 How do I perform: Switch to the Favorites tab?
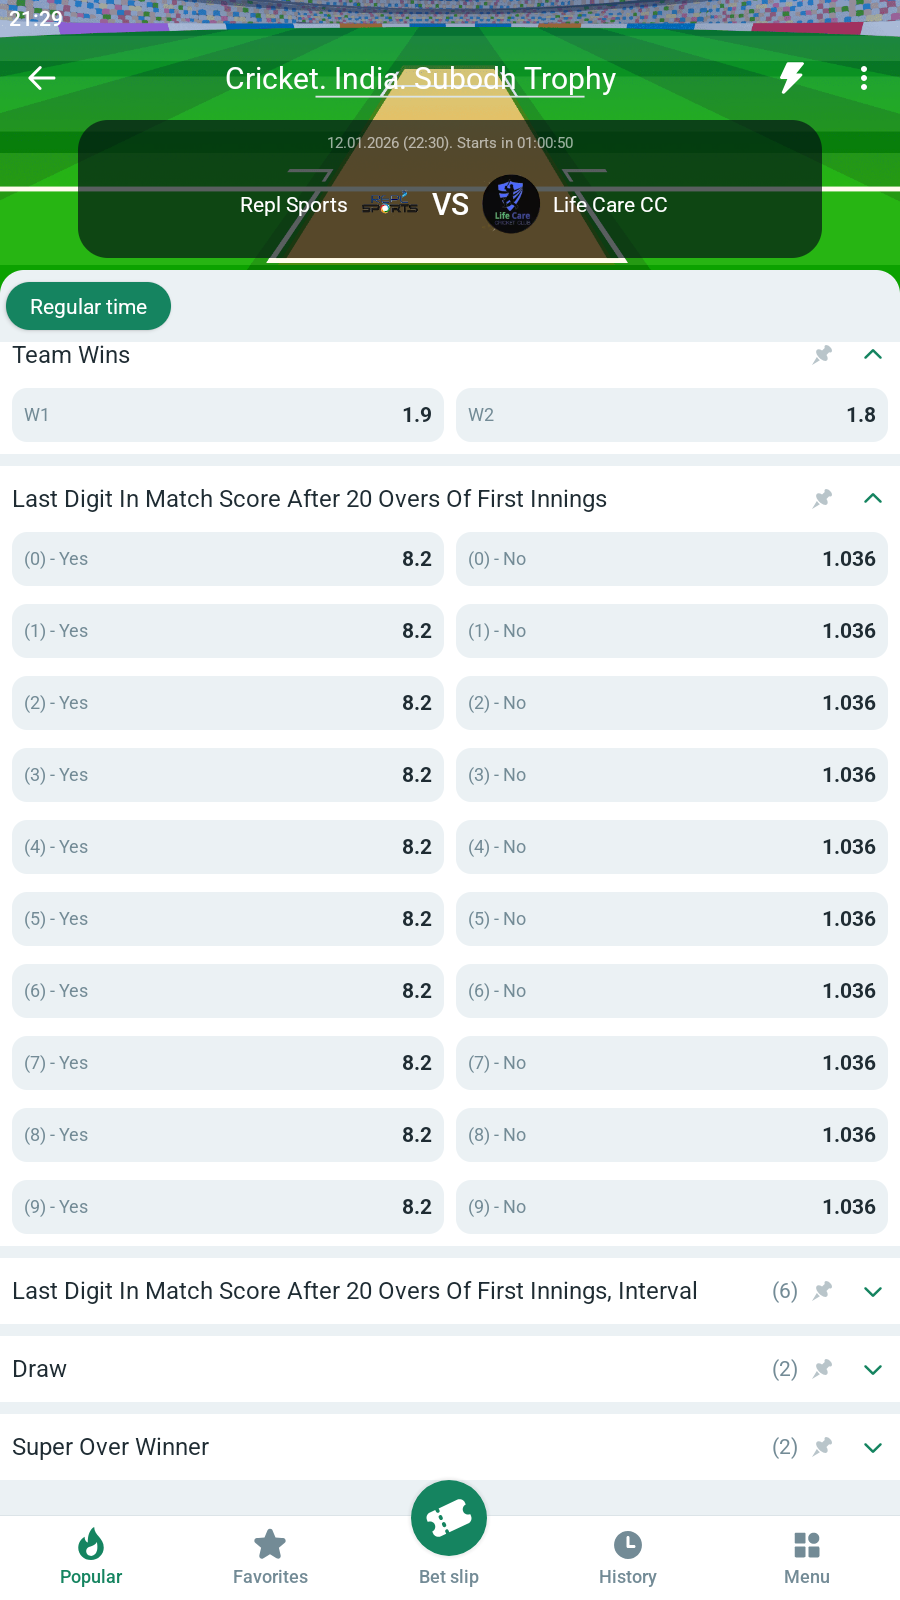[x=270, y=1558]
